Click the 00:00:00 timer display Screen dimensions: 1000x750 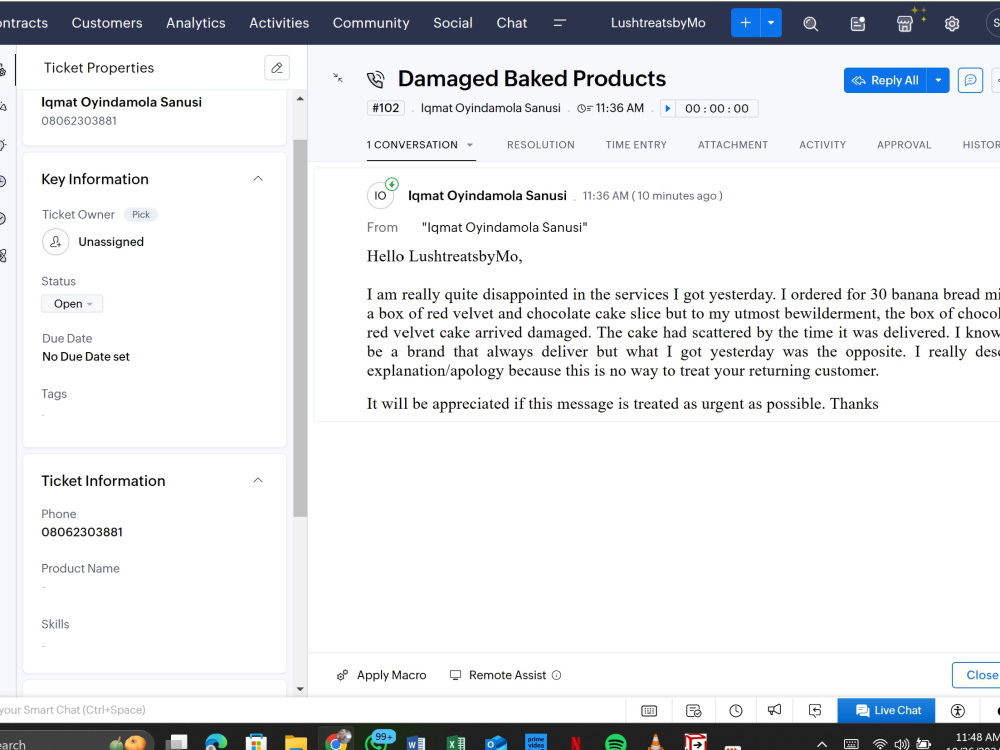coord(717,108)
